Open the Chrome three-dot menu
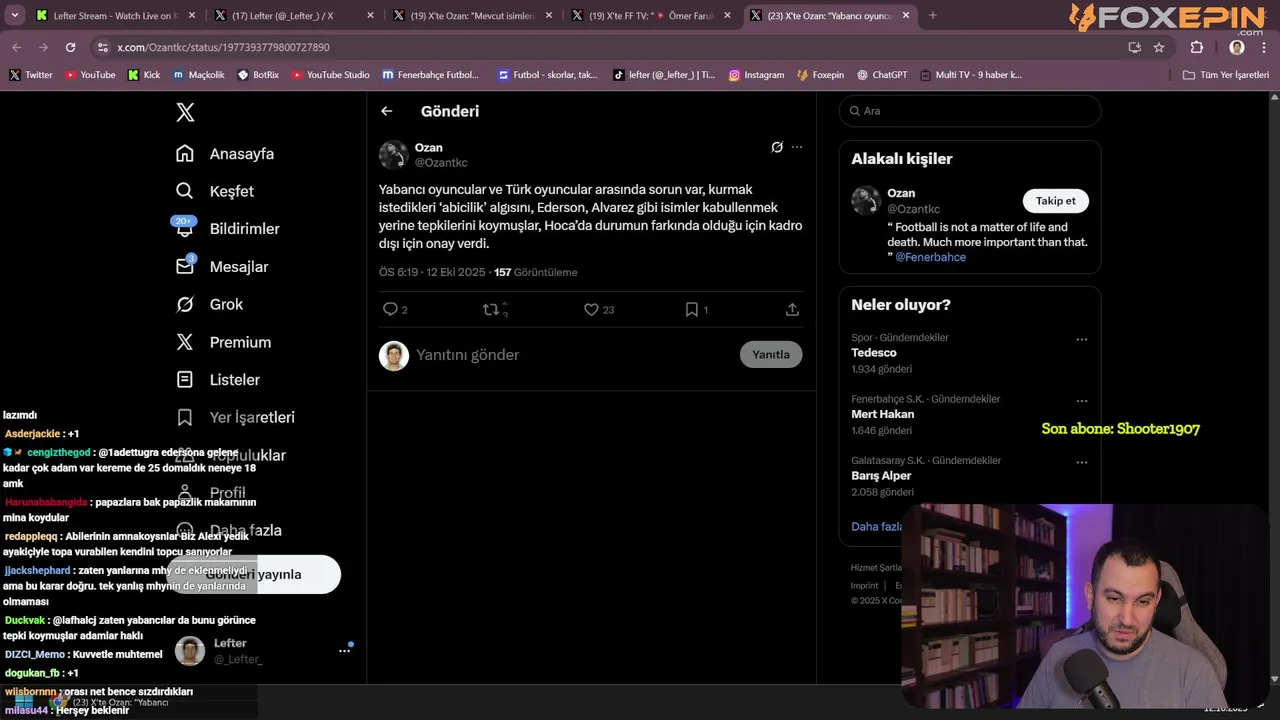 point(1264,47)
